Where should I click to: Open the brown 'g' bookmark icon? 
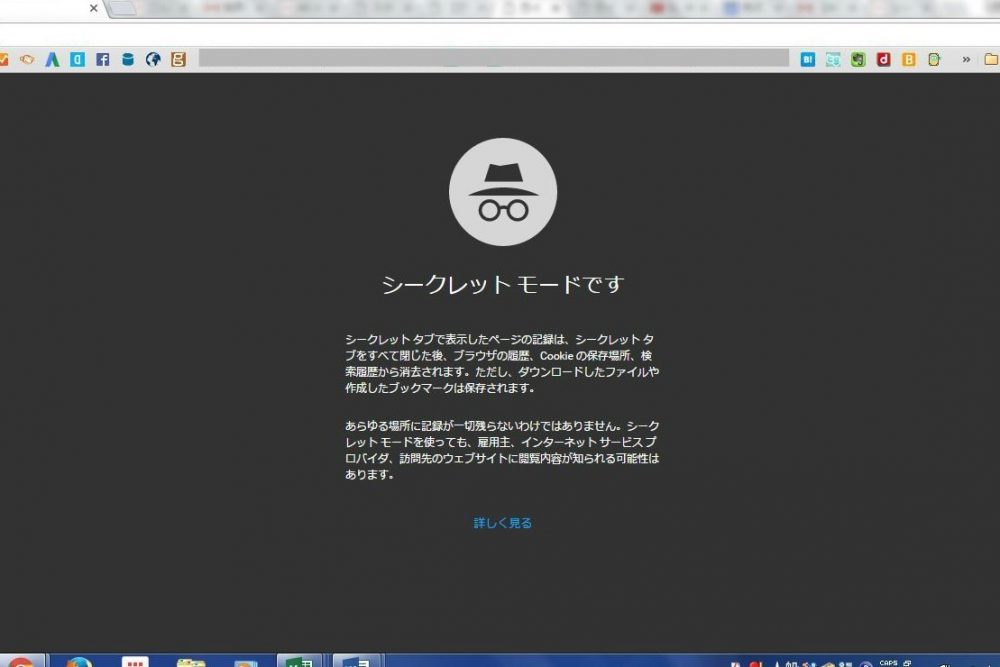178,59
